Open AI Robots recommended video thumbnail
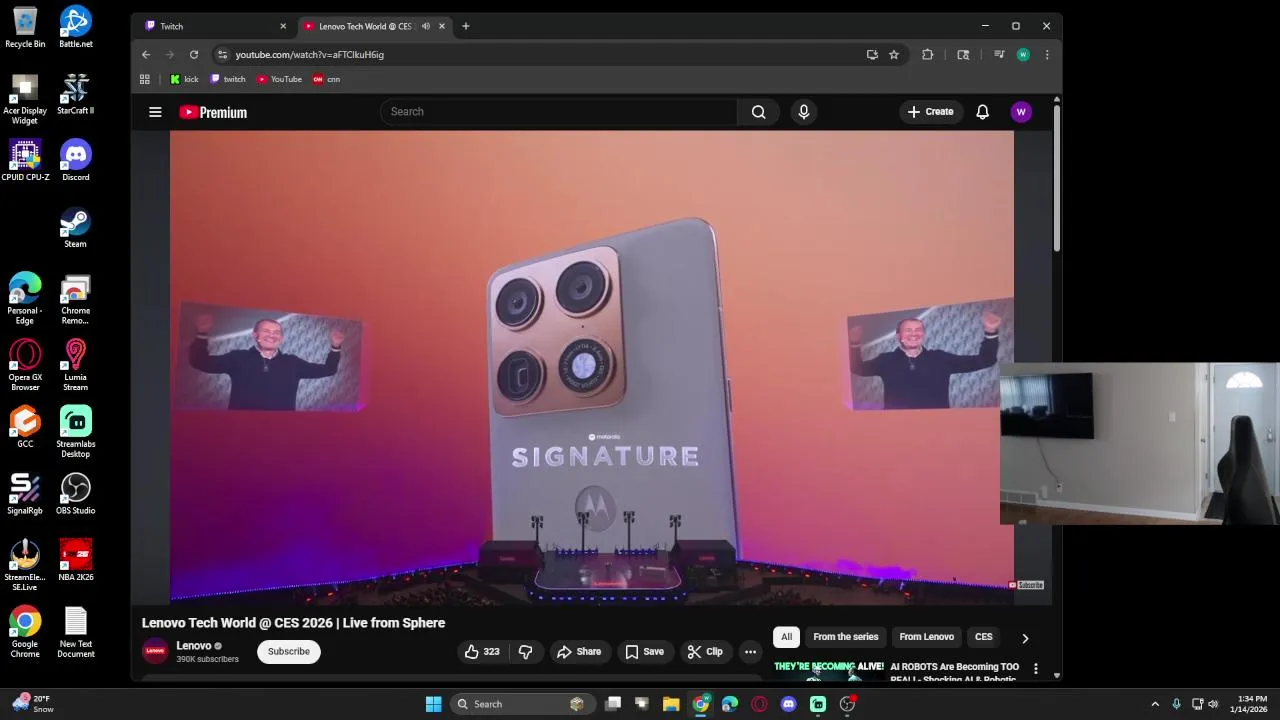This screenshot has width=1280, height=720. pyautogui.click(x=829, y=670)
